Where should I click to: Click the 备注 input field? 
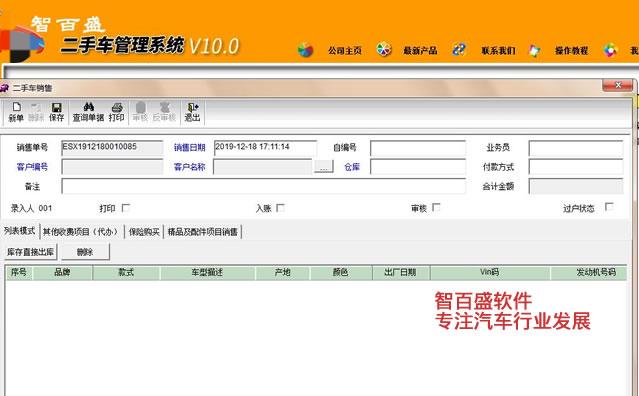(x=264, y=186)
